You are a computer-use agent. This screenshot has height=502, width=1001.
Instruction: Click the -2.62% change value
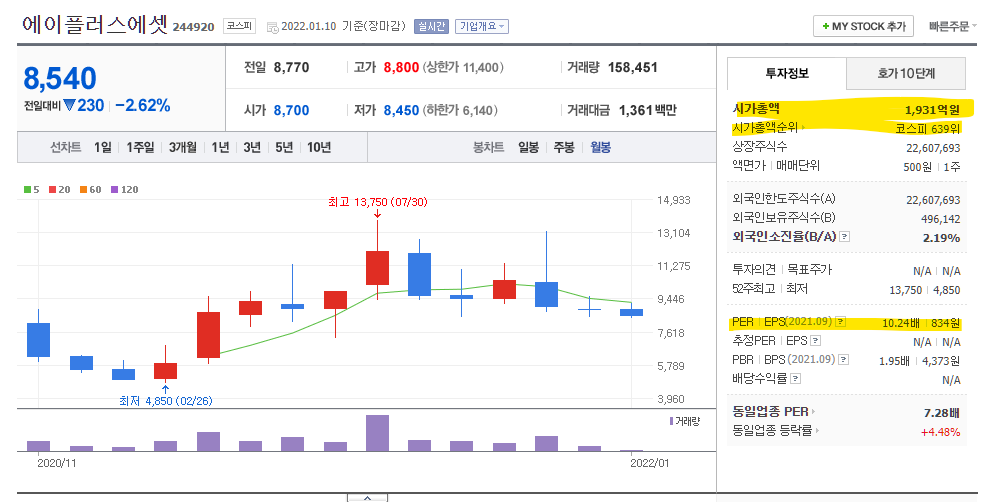tap(143, 105)
